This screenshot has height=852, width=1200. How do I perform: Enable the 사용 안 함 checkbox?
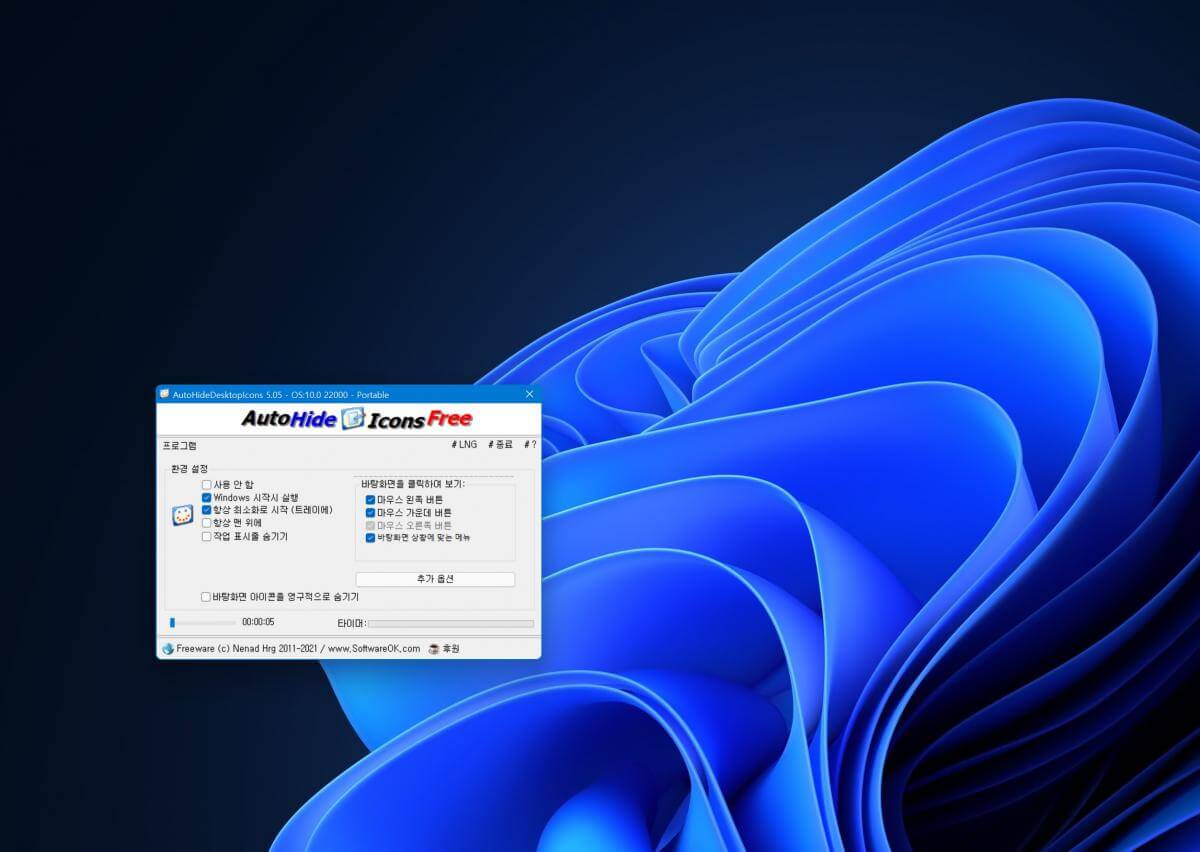coord(206,485)
